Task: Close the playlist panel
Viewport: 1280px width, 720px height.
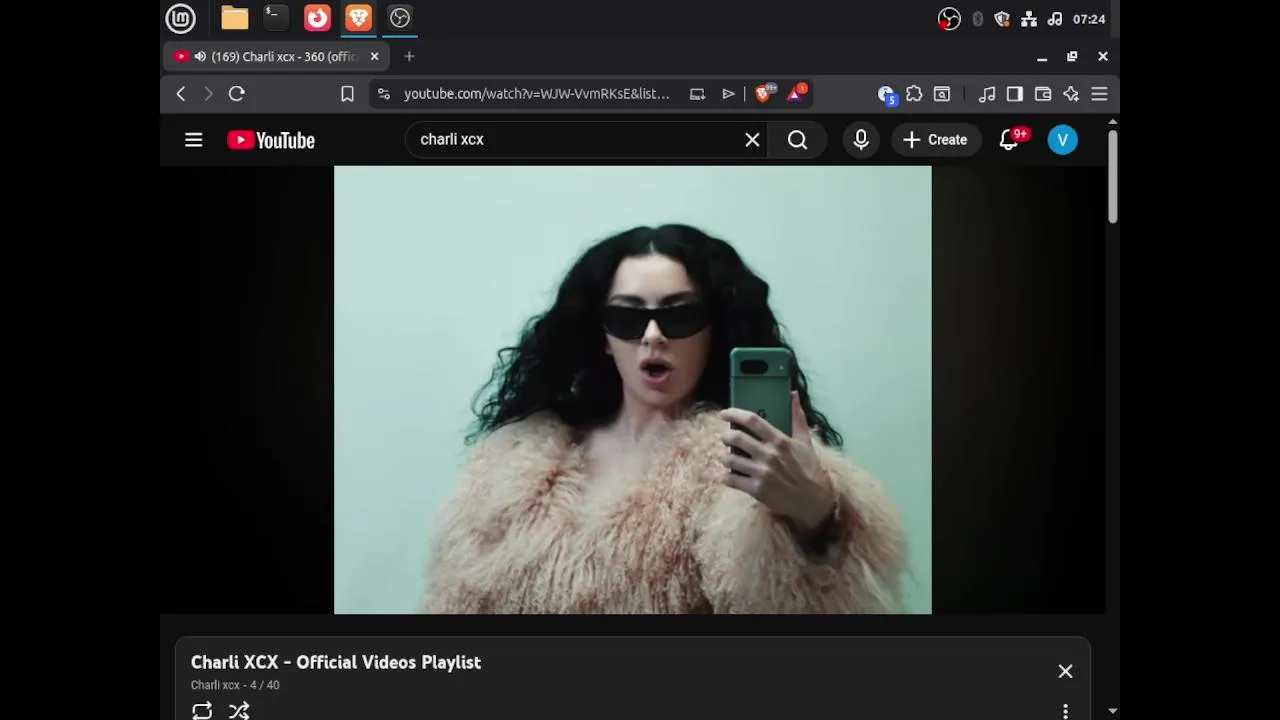Action: [1065, 671]
